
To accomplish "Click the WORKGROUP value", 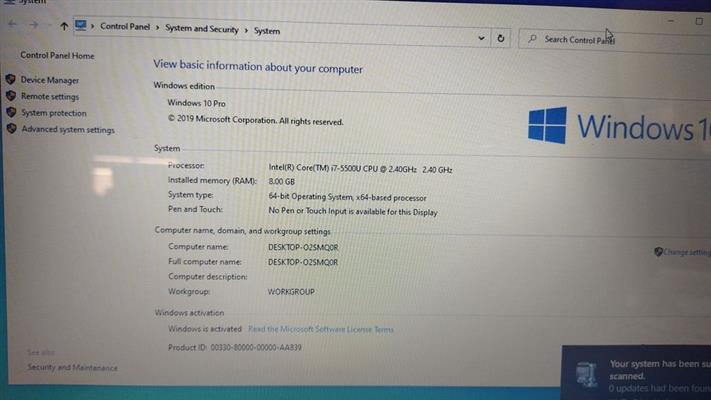I will click(x=291, y=292).
